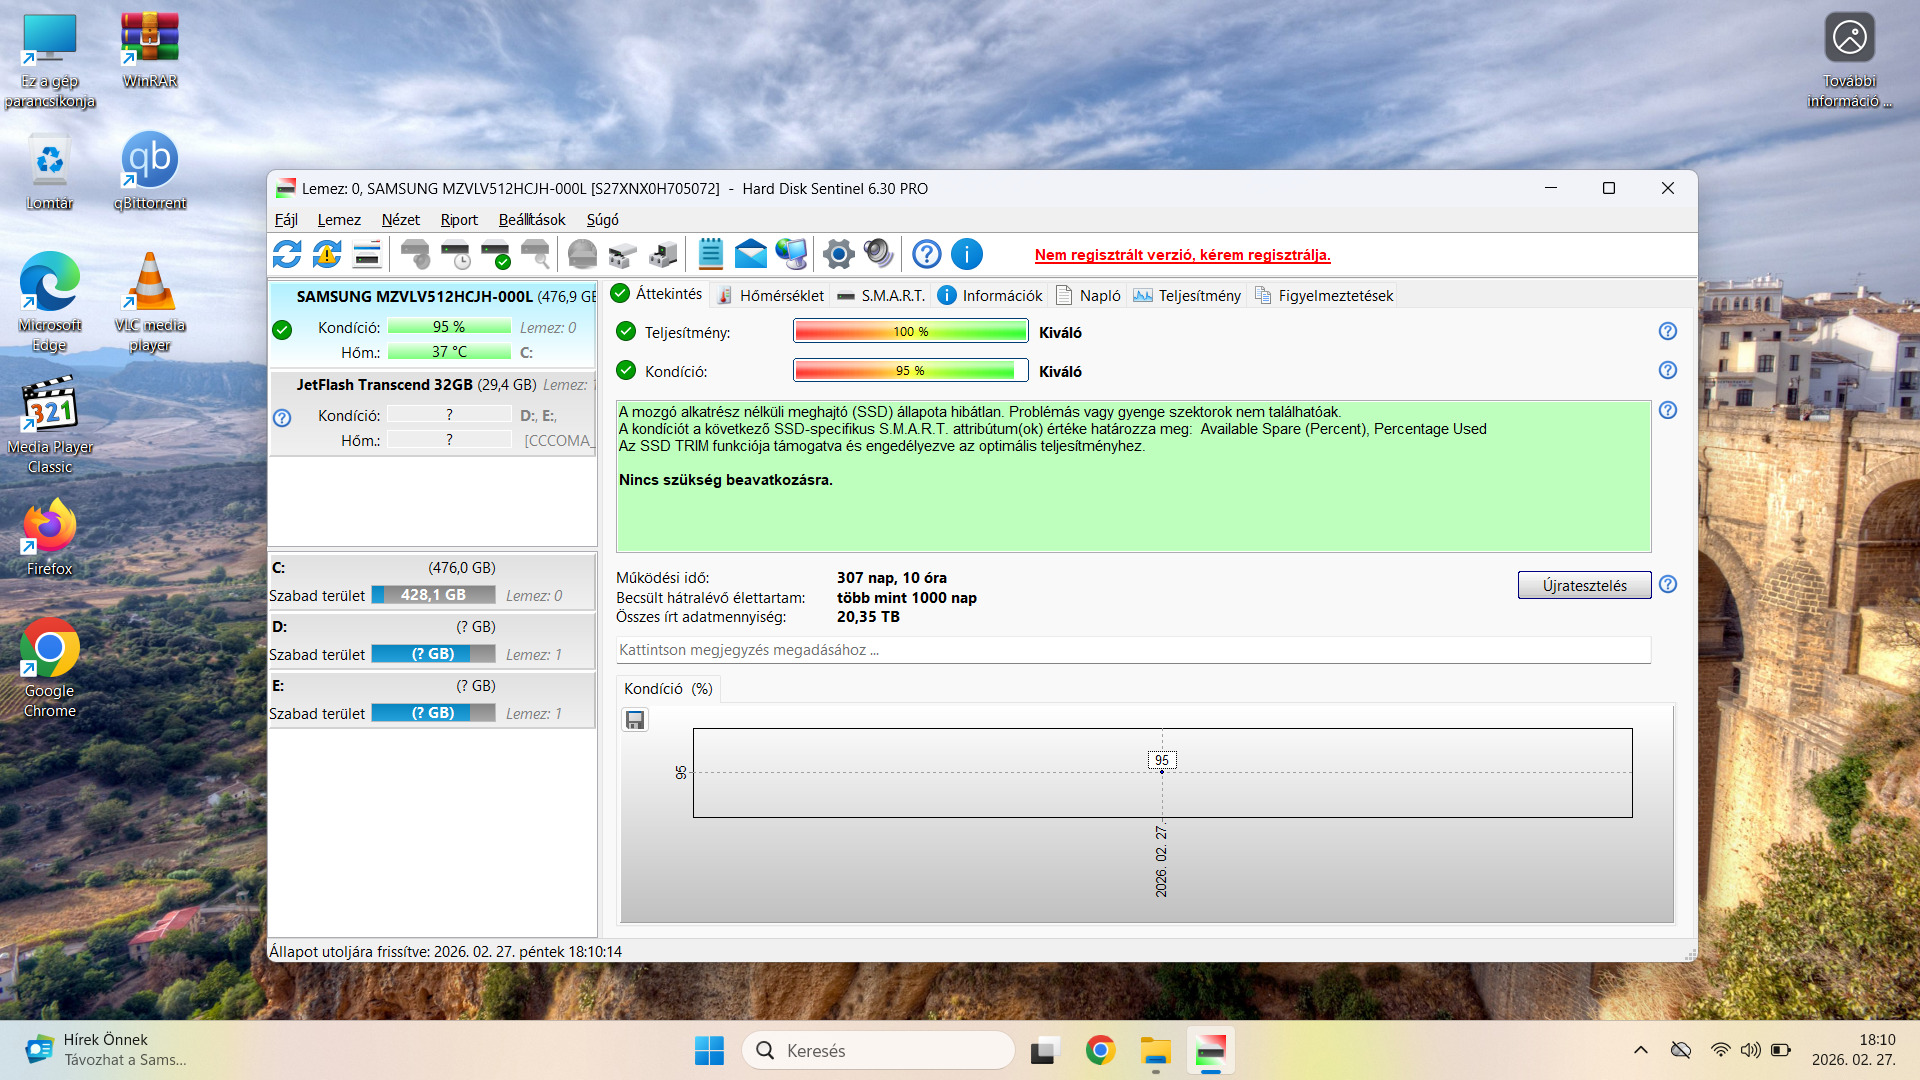Switch to the S.M.A.R.T. tab
This screenshot has width=1920, height=1080.
click(881, 295)
